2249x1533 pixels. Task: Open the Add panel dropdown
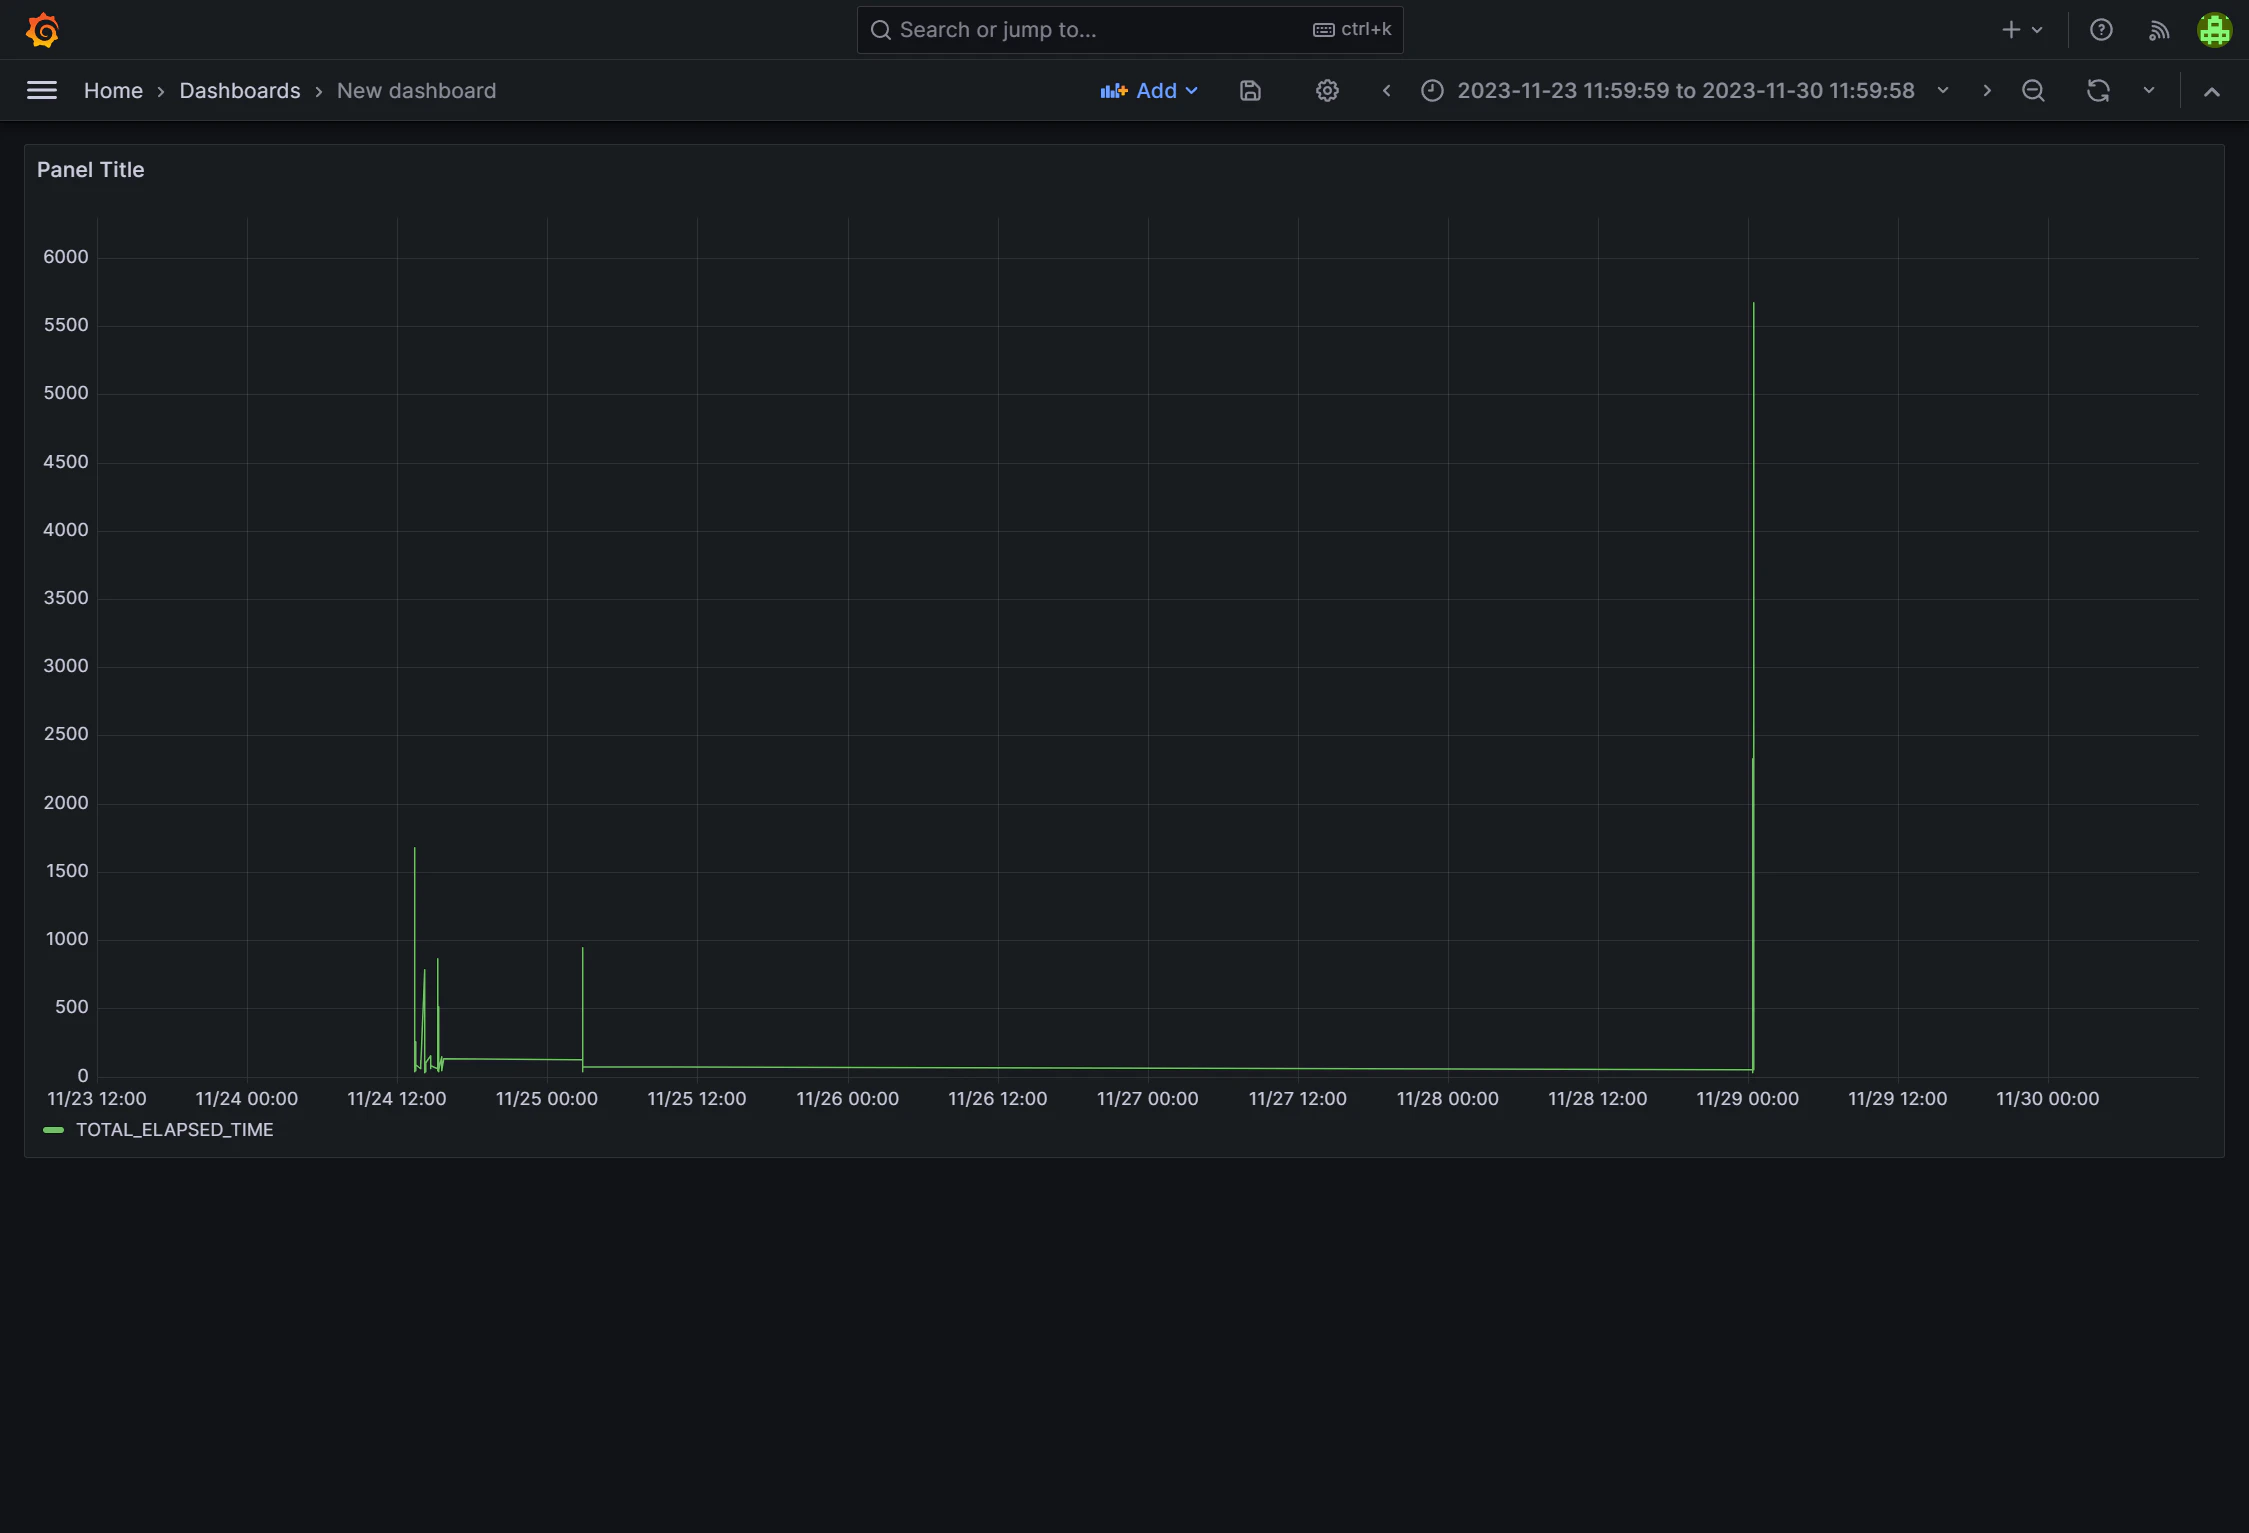[1149, 91]
